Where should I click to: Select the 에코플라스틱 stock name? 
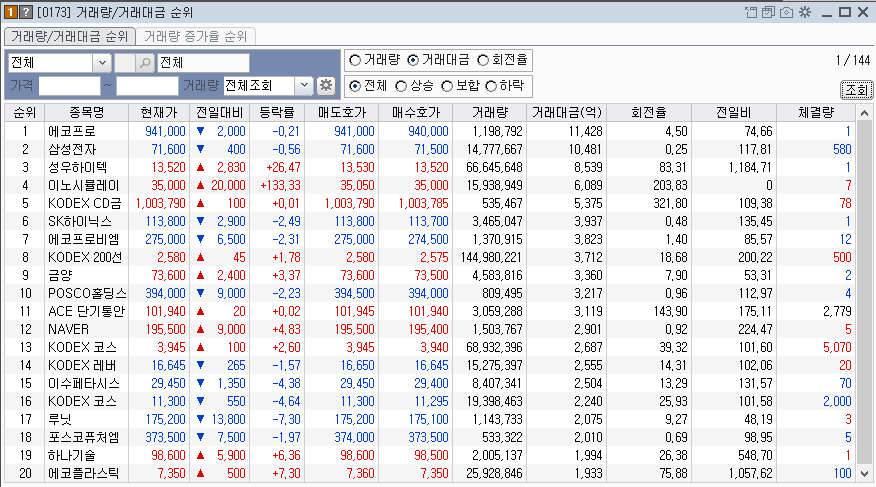pos(84,473)
